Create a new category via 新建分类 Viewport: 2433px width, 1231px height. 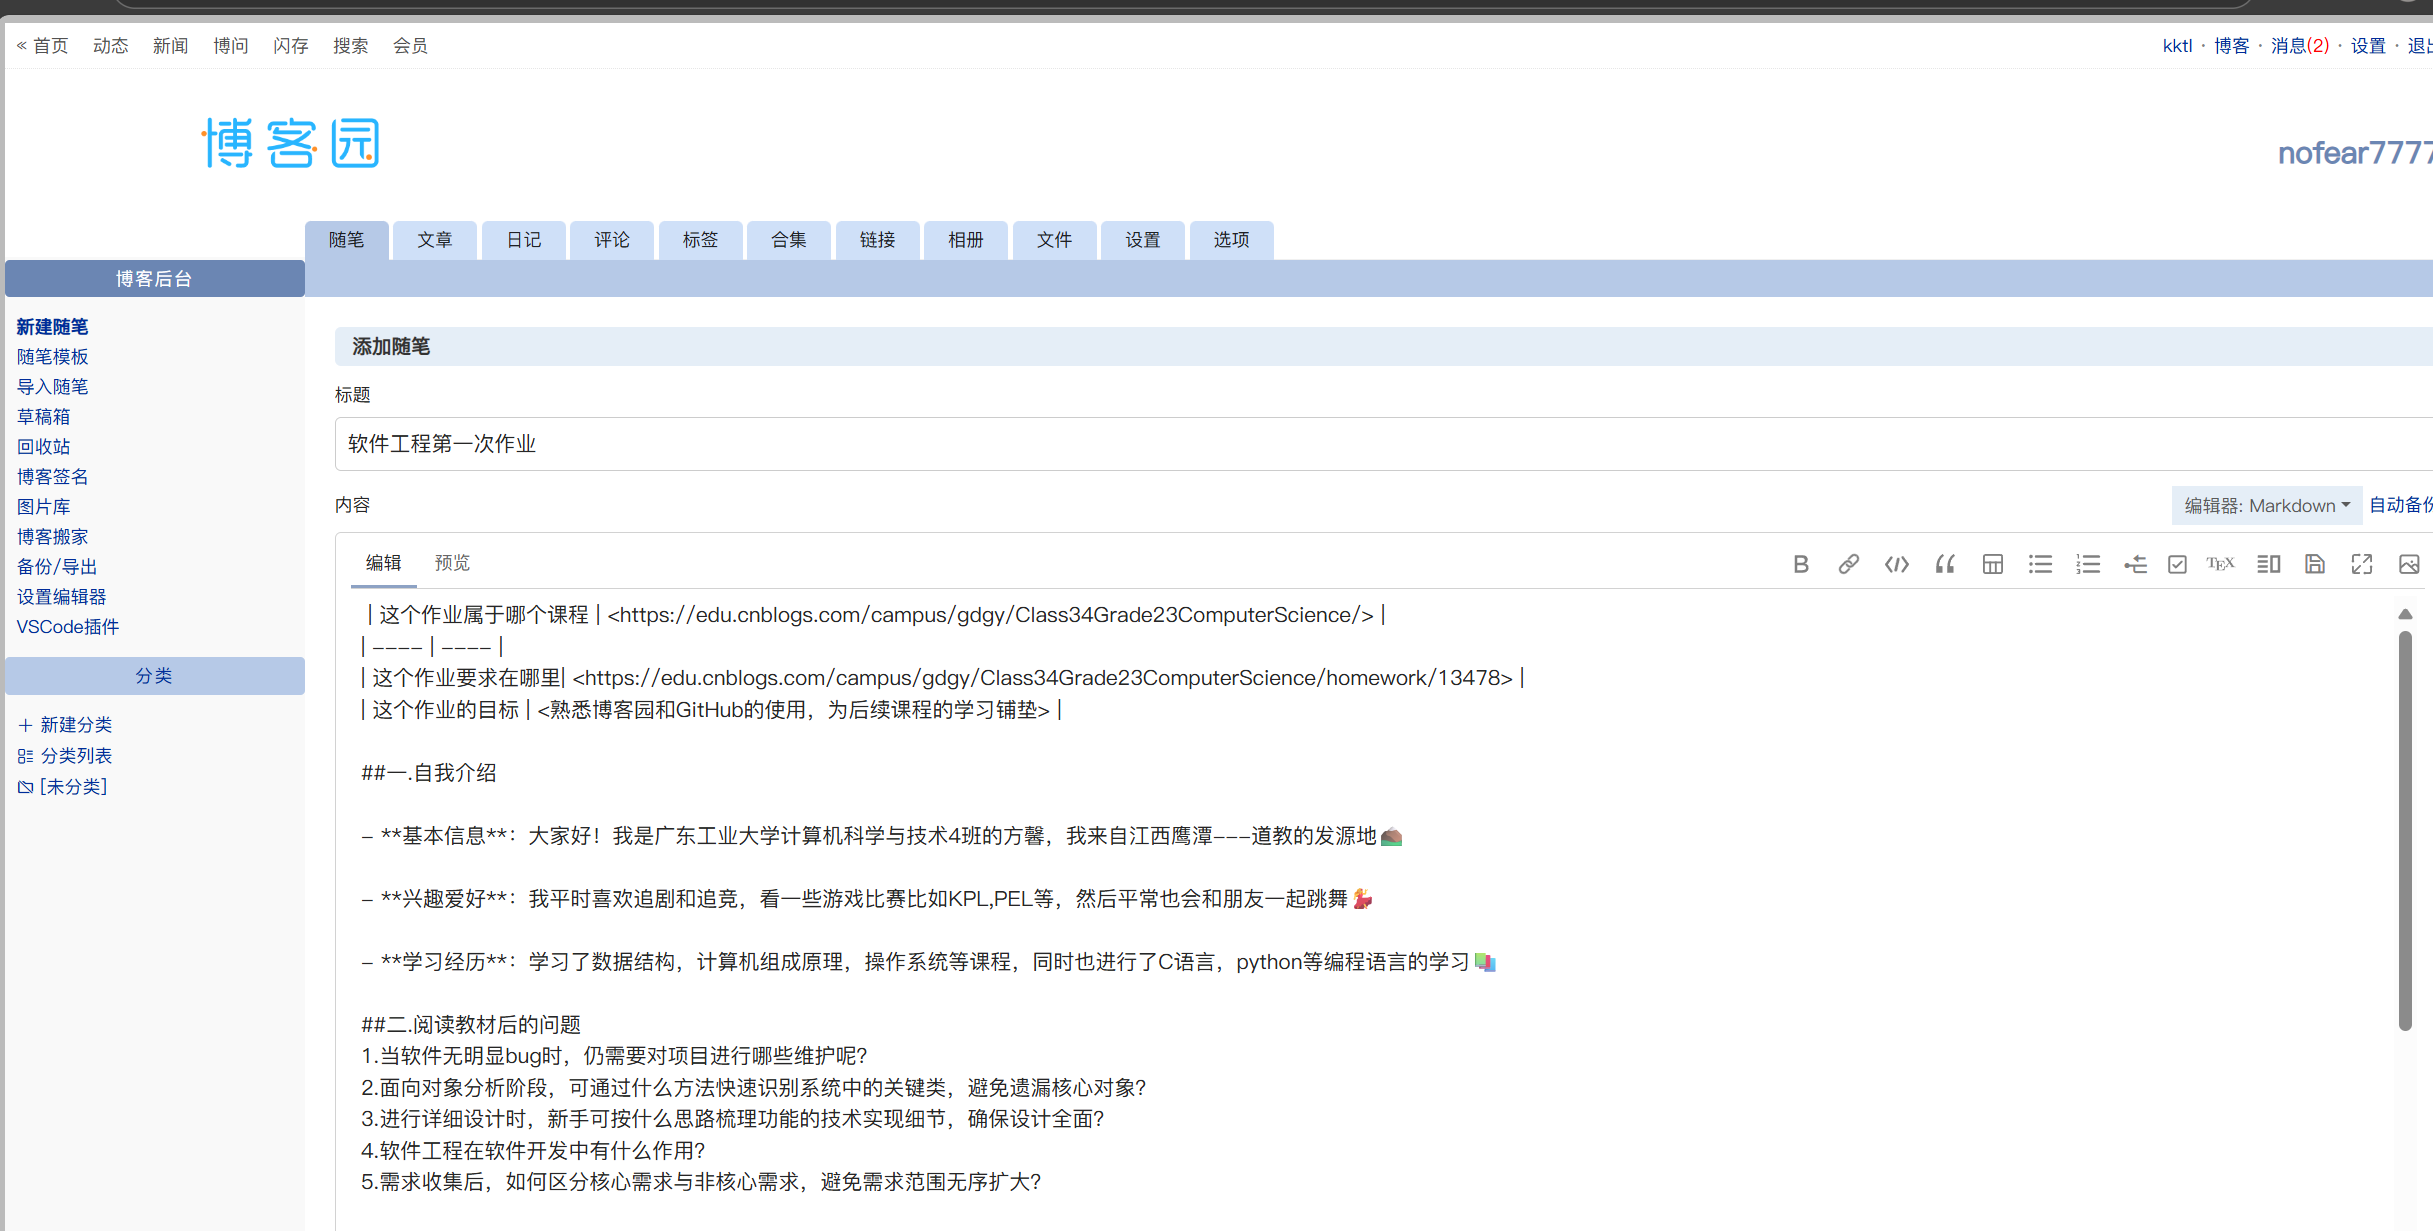pyautogui.click(x=76, y=724)
